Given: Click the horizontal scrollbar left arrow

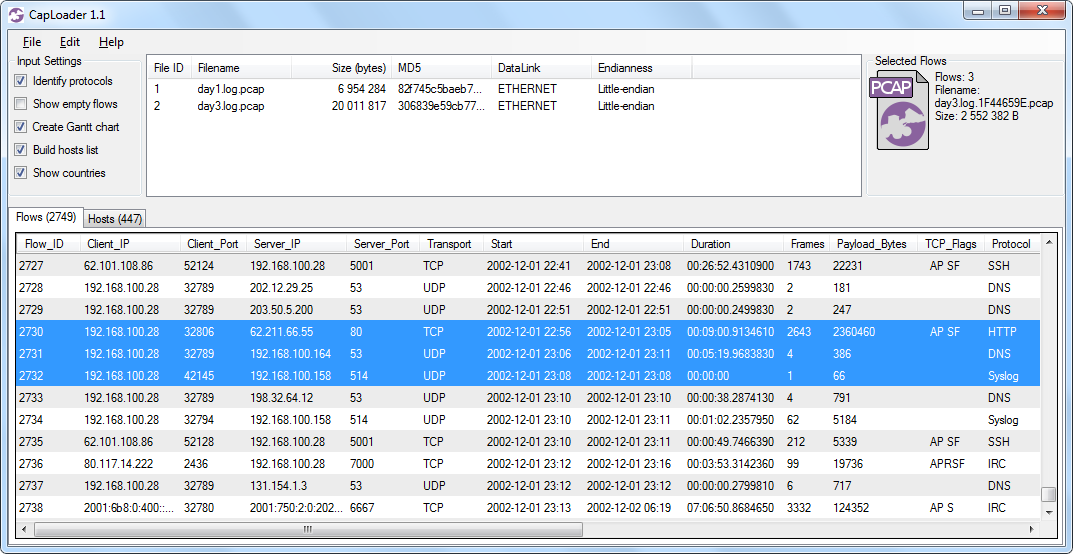Looking at the screenshot, I should coord(26,529).
